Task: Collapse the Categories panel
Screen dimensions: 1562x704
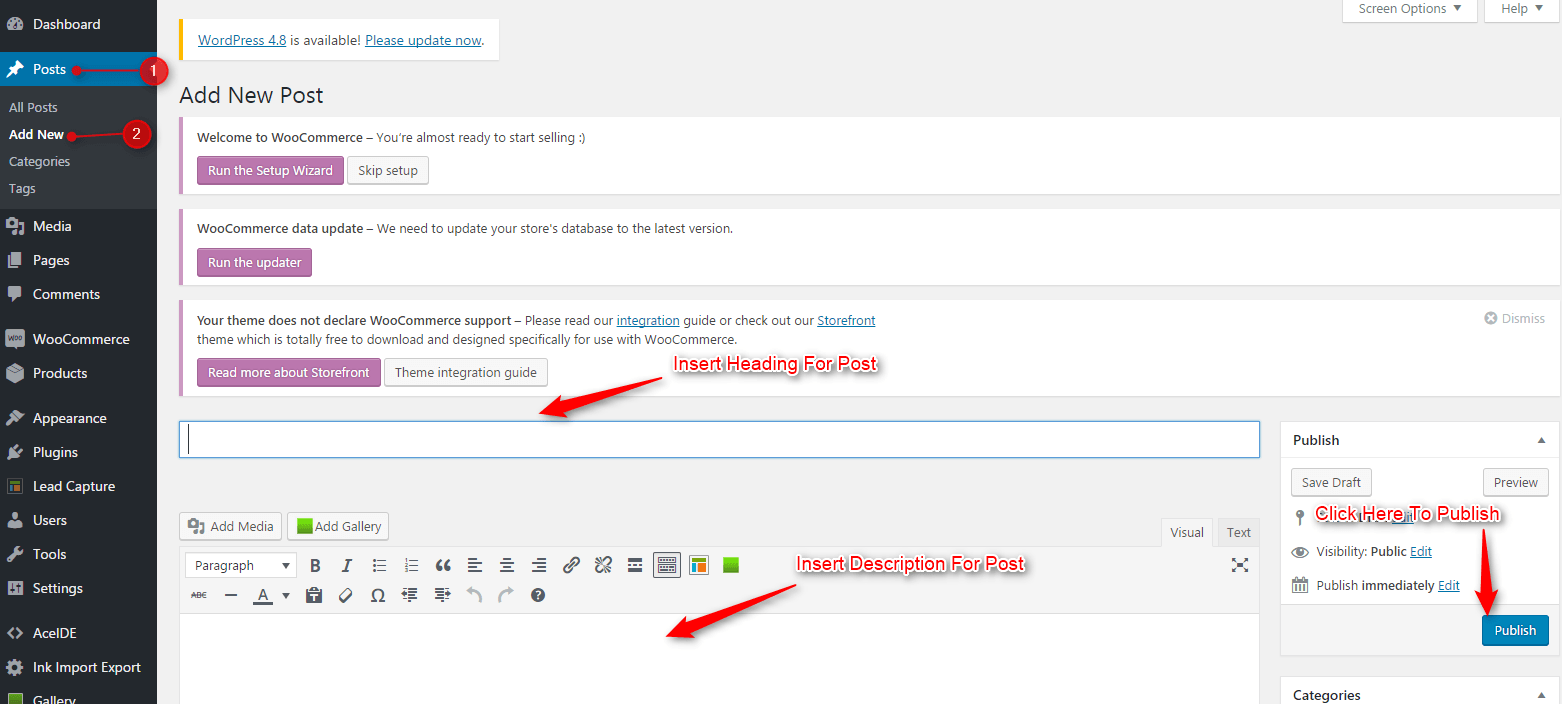Action: (1541, 695)
